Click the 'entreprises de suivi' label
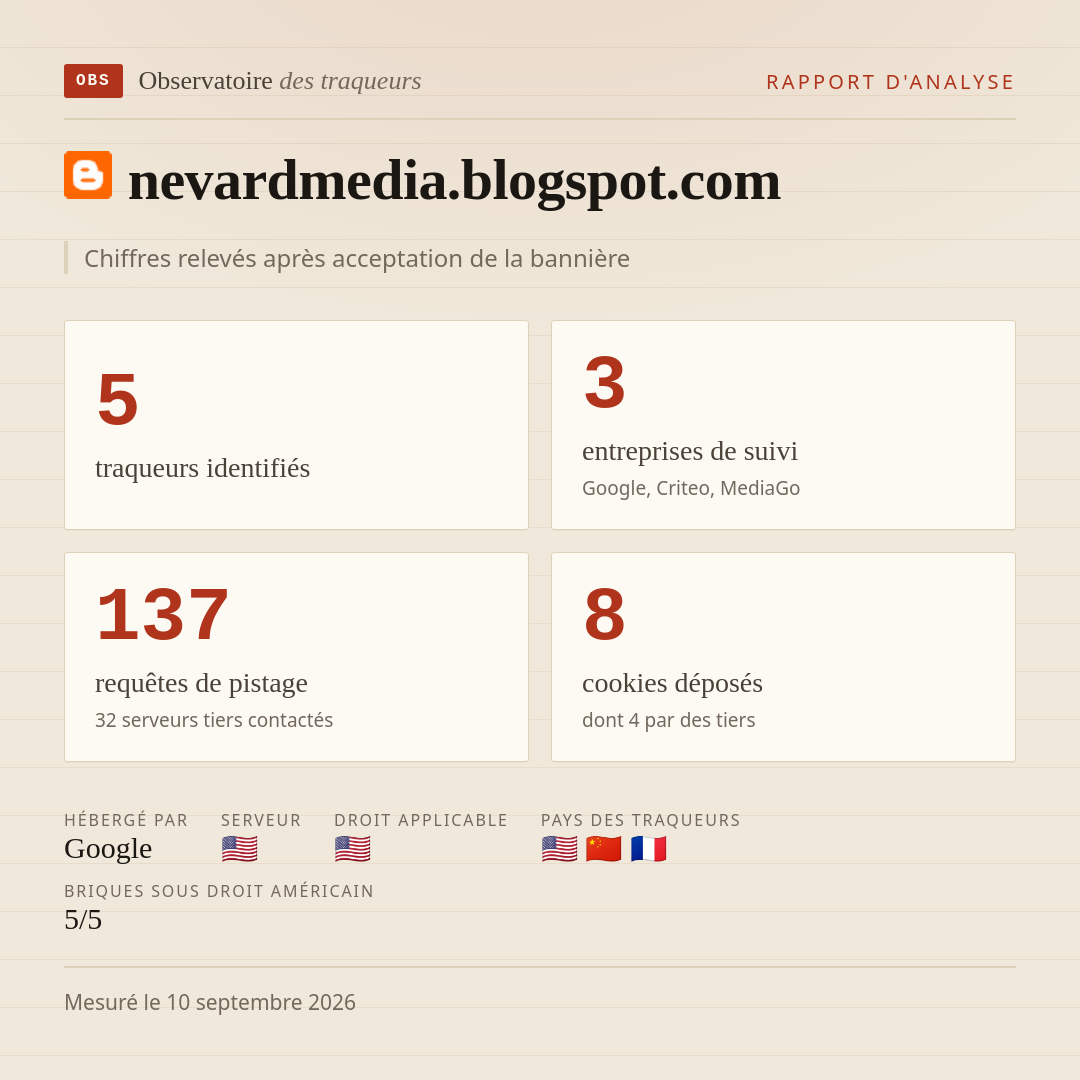The height and width of the screenshot is (1080, 1080). click(689, 451)
